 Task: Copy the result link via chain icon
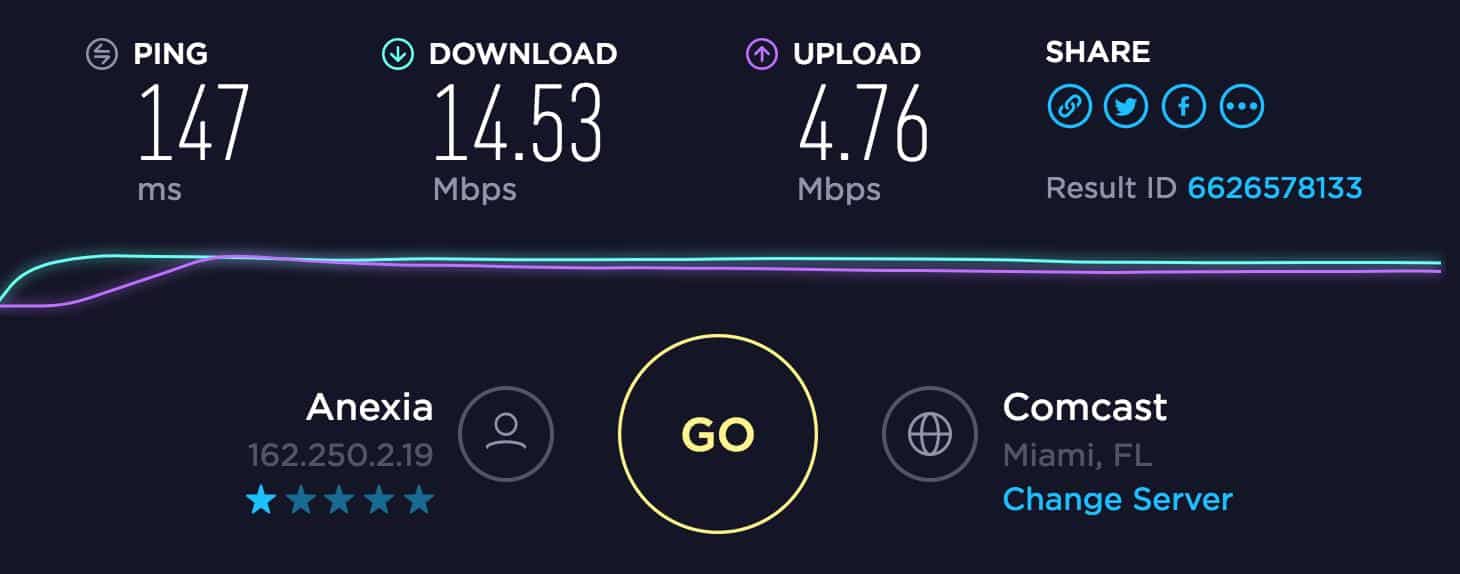click(1069, 106)
